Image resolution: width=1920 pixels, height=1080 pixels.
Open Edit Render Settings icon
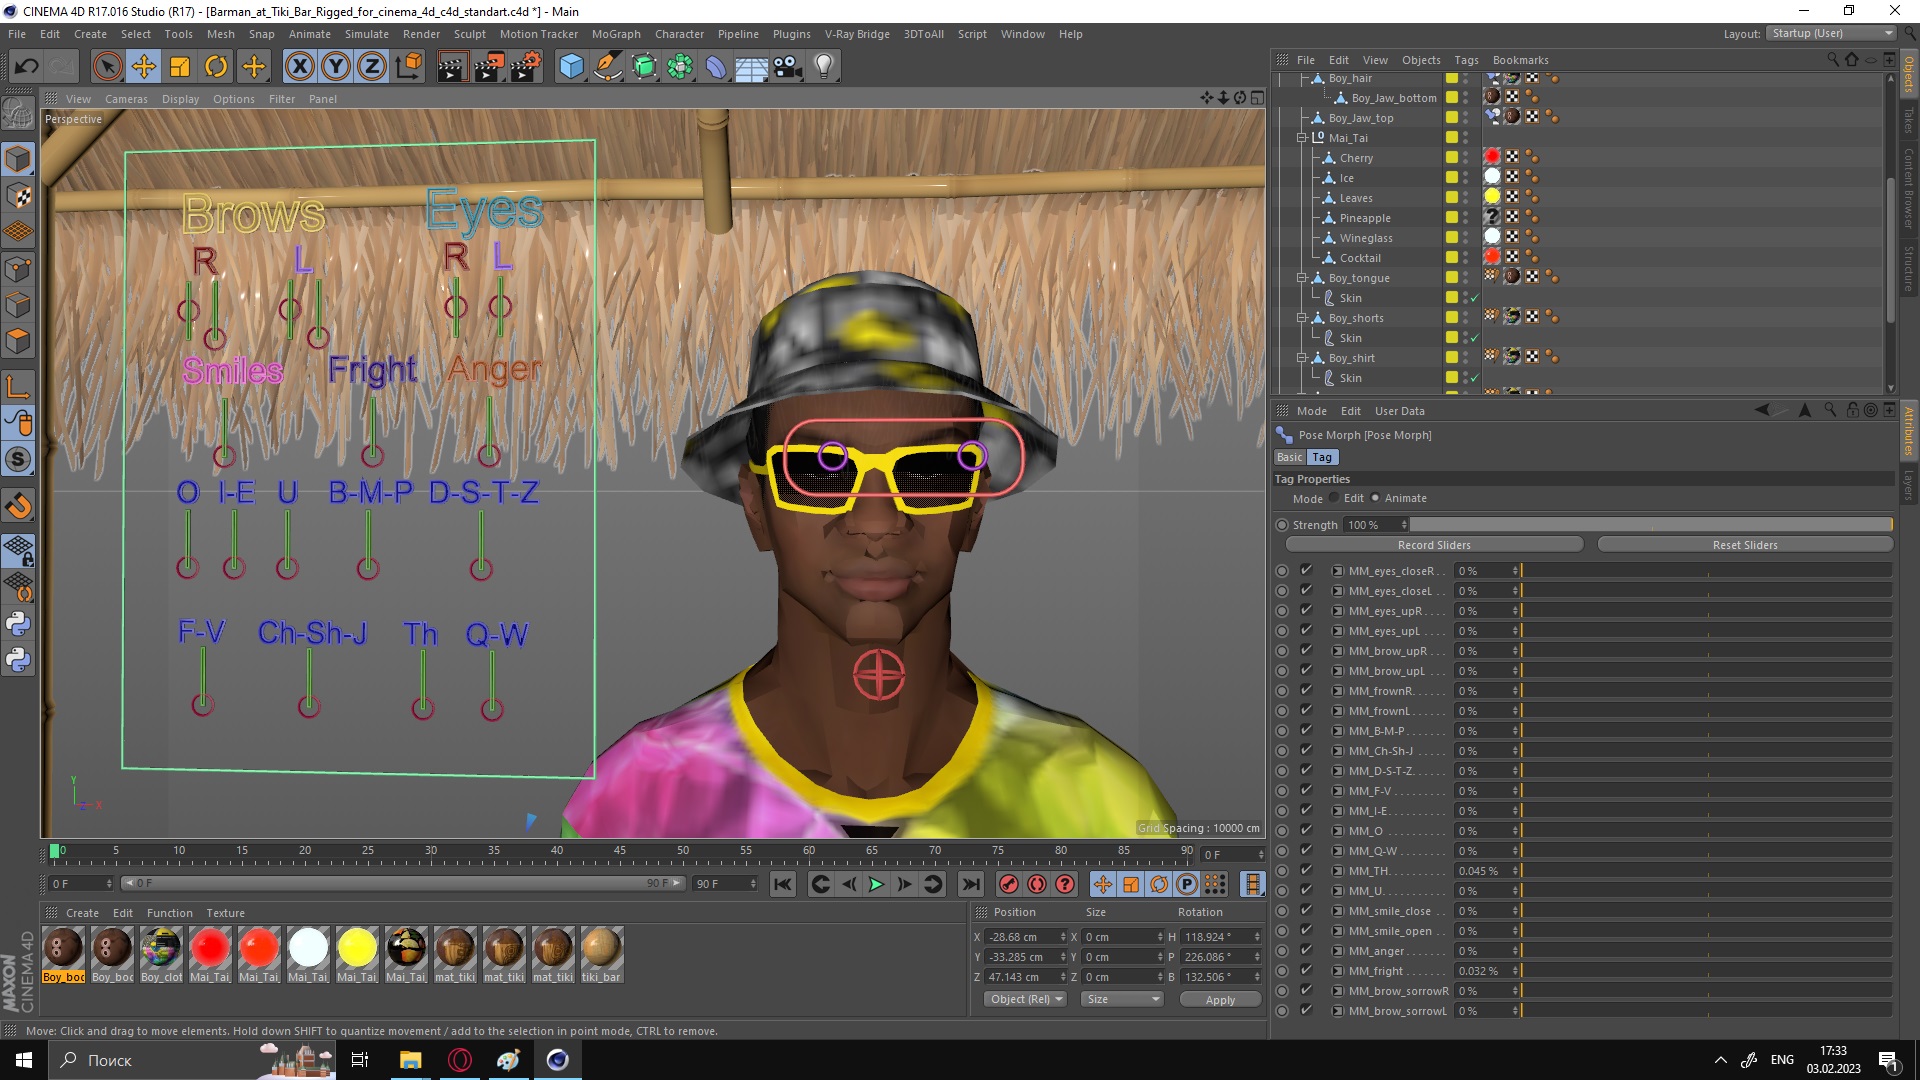(526, 67)
